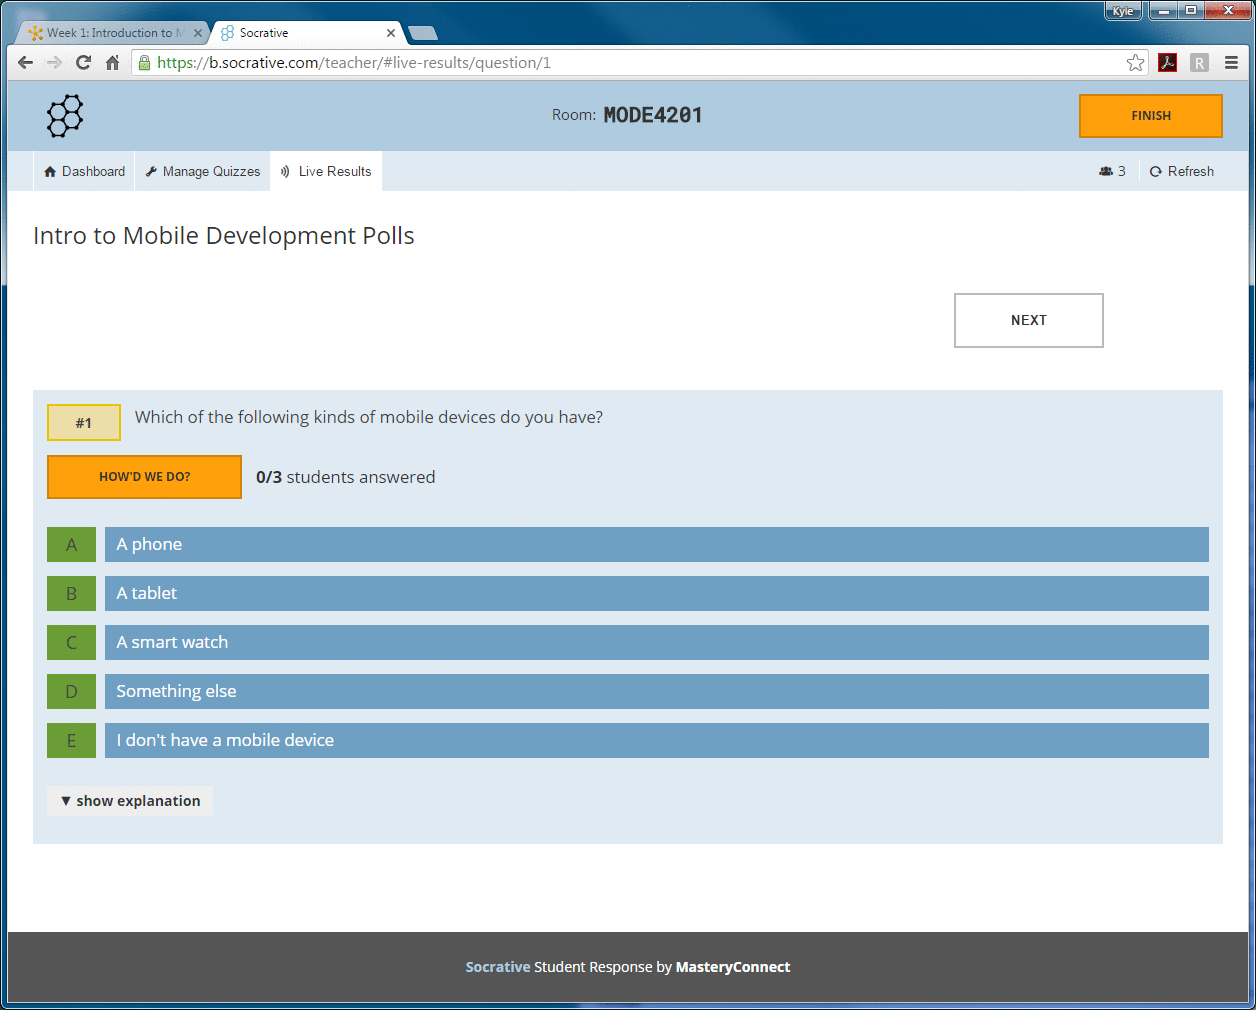Click Refresh in the Socrative navigation bar

pyautogui.click(x=1182, y=171)
